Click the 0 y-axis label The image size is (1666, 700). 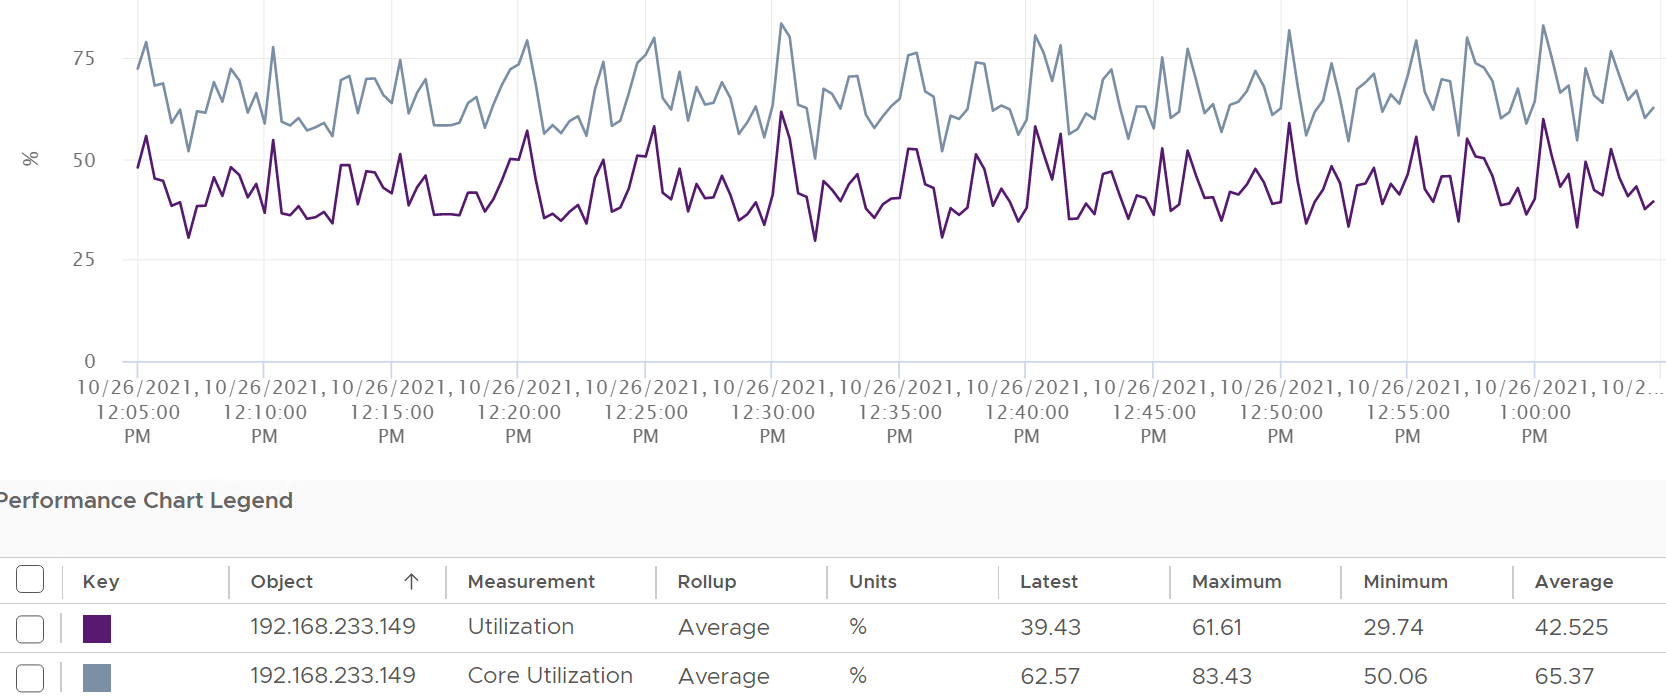[x=90, y=361]
